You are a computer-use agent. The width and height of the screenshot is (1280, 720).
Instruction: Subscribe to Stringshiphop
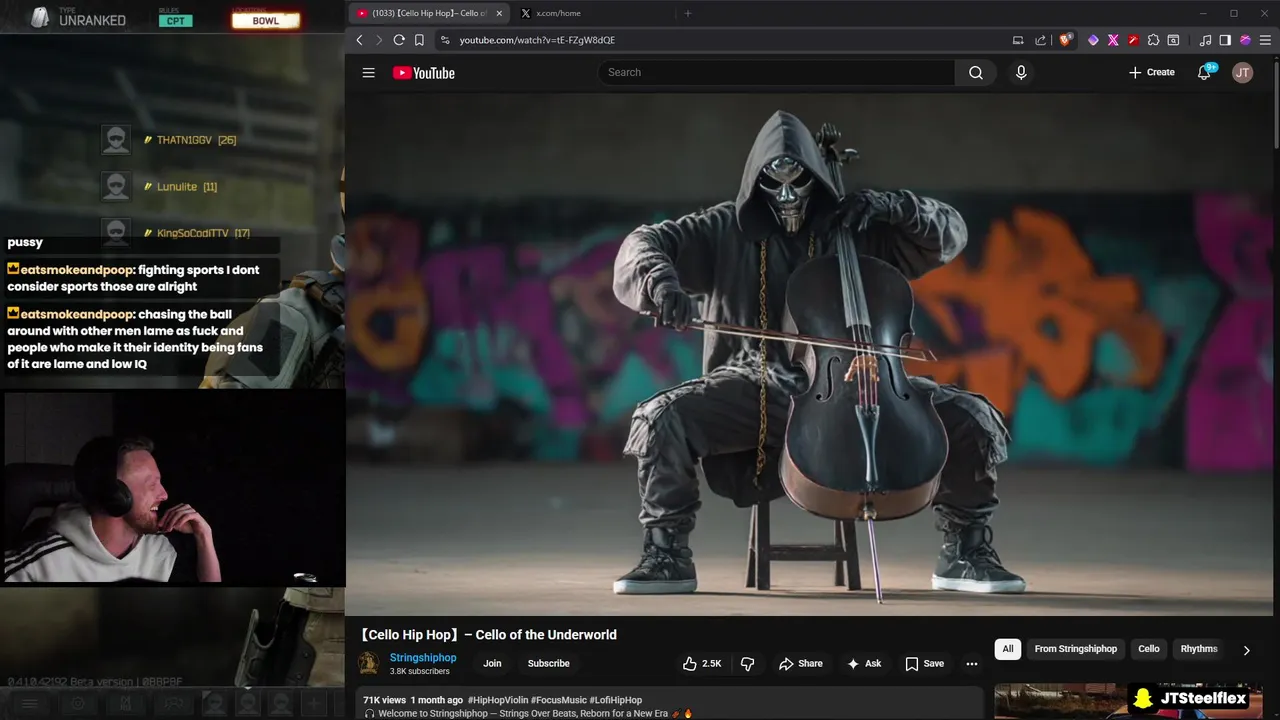point(549,663)
